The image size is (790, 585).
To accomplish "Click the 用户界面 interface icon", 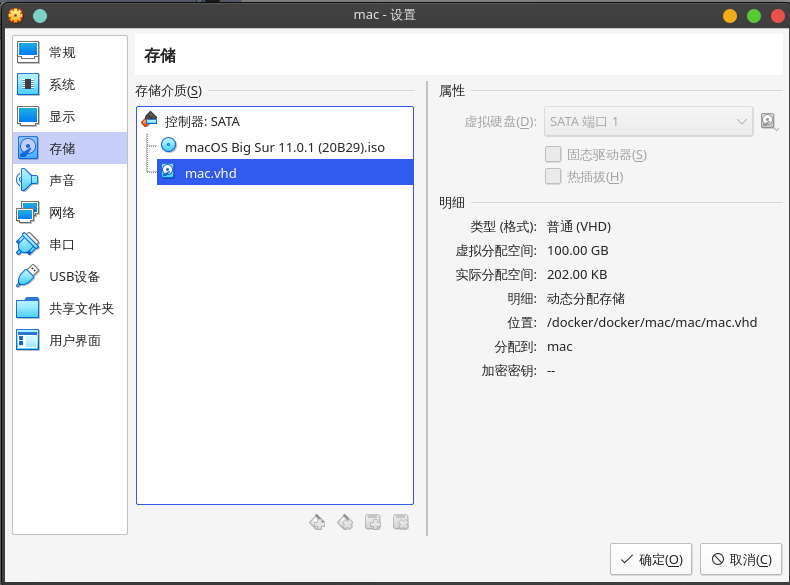I will (x=28, y=340).
